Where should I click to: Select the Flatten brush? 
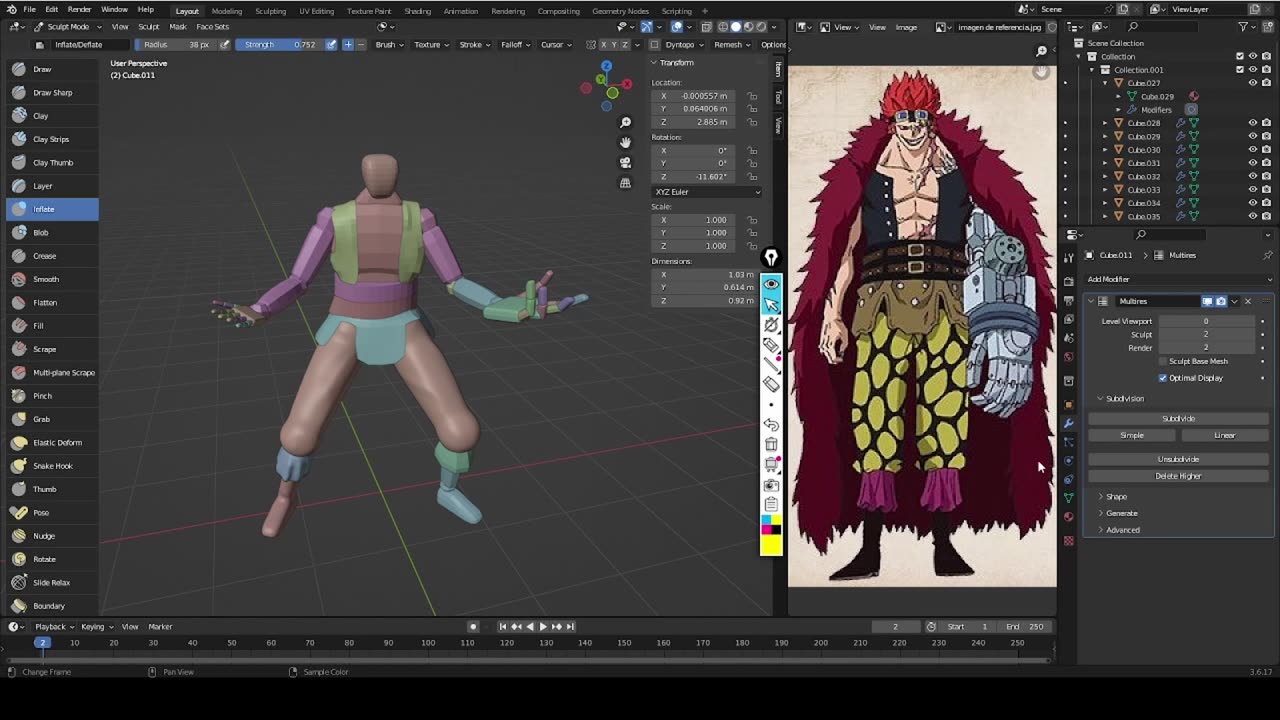click(52, 302)
